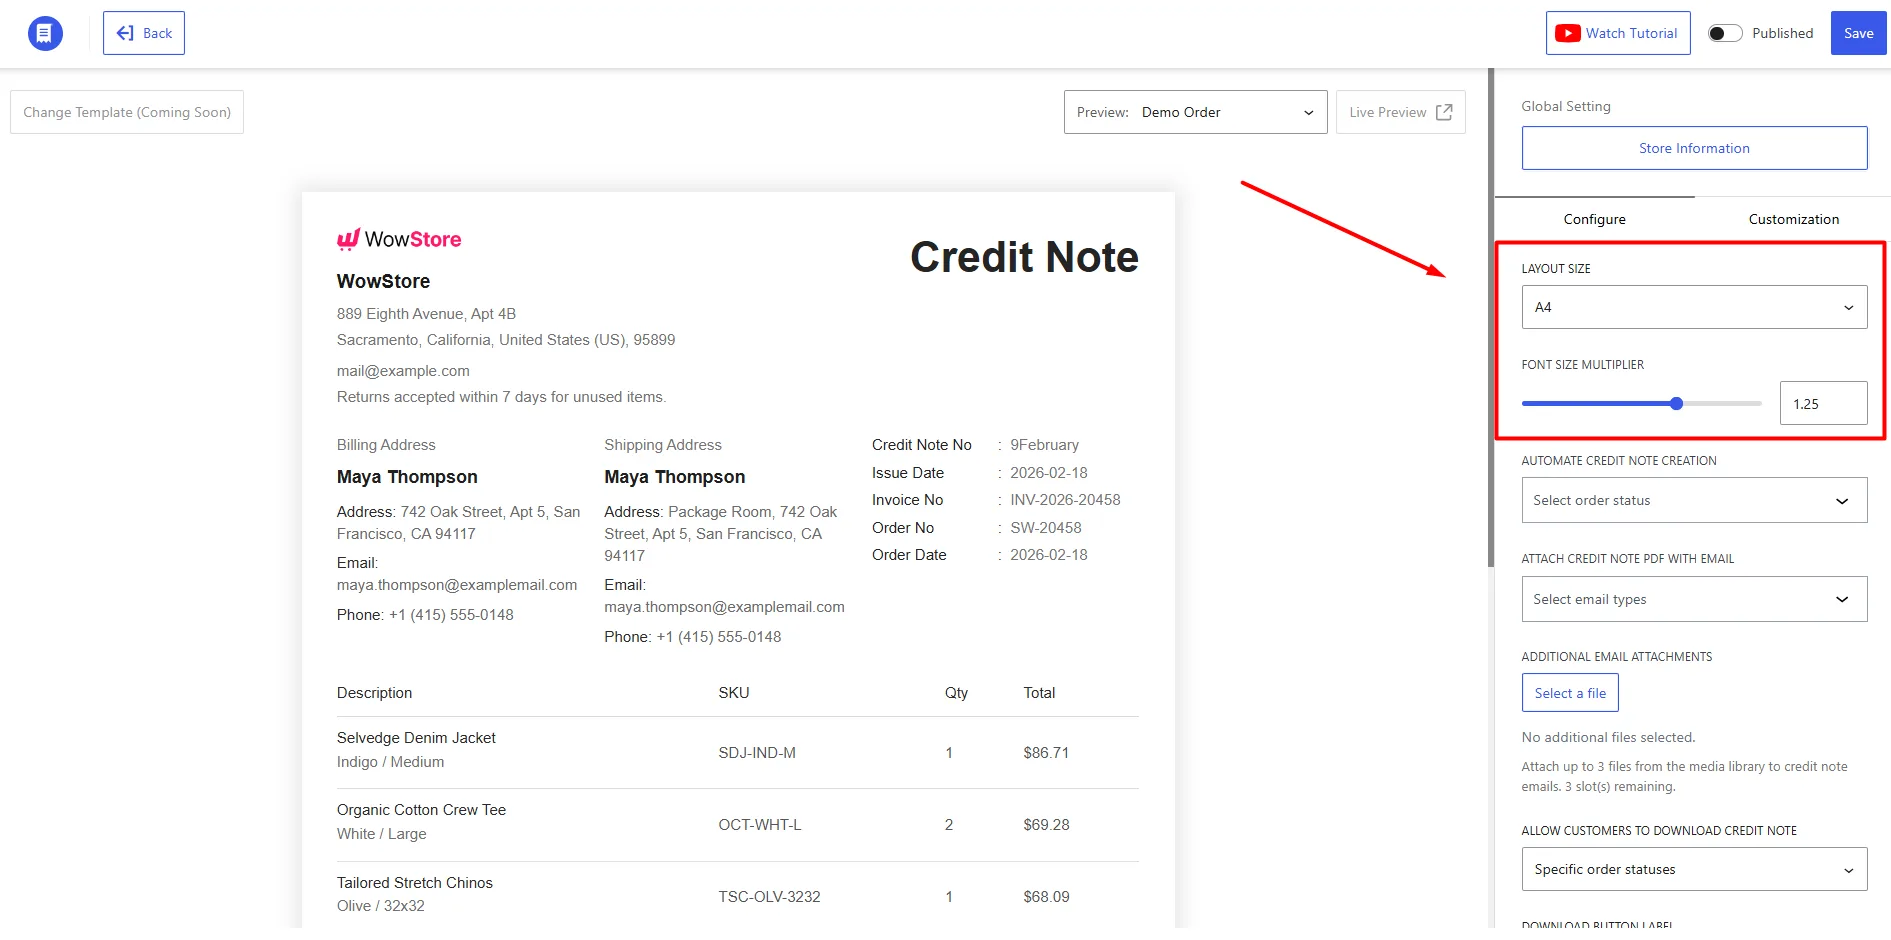Image resolution: width=1891 pixels, height=940 pixels.
Task: Open Live Preview in new window
Action: (1400, 112)
